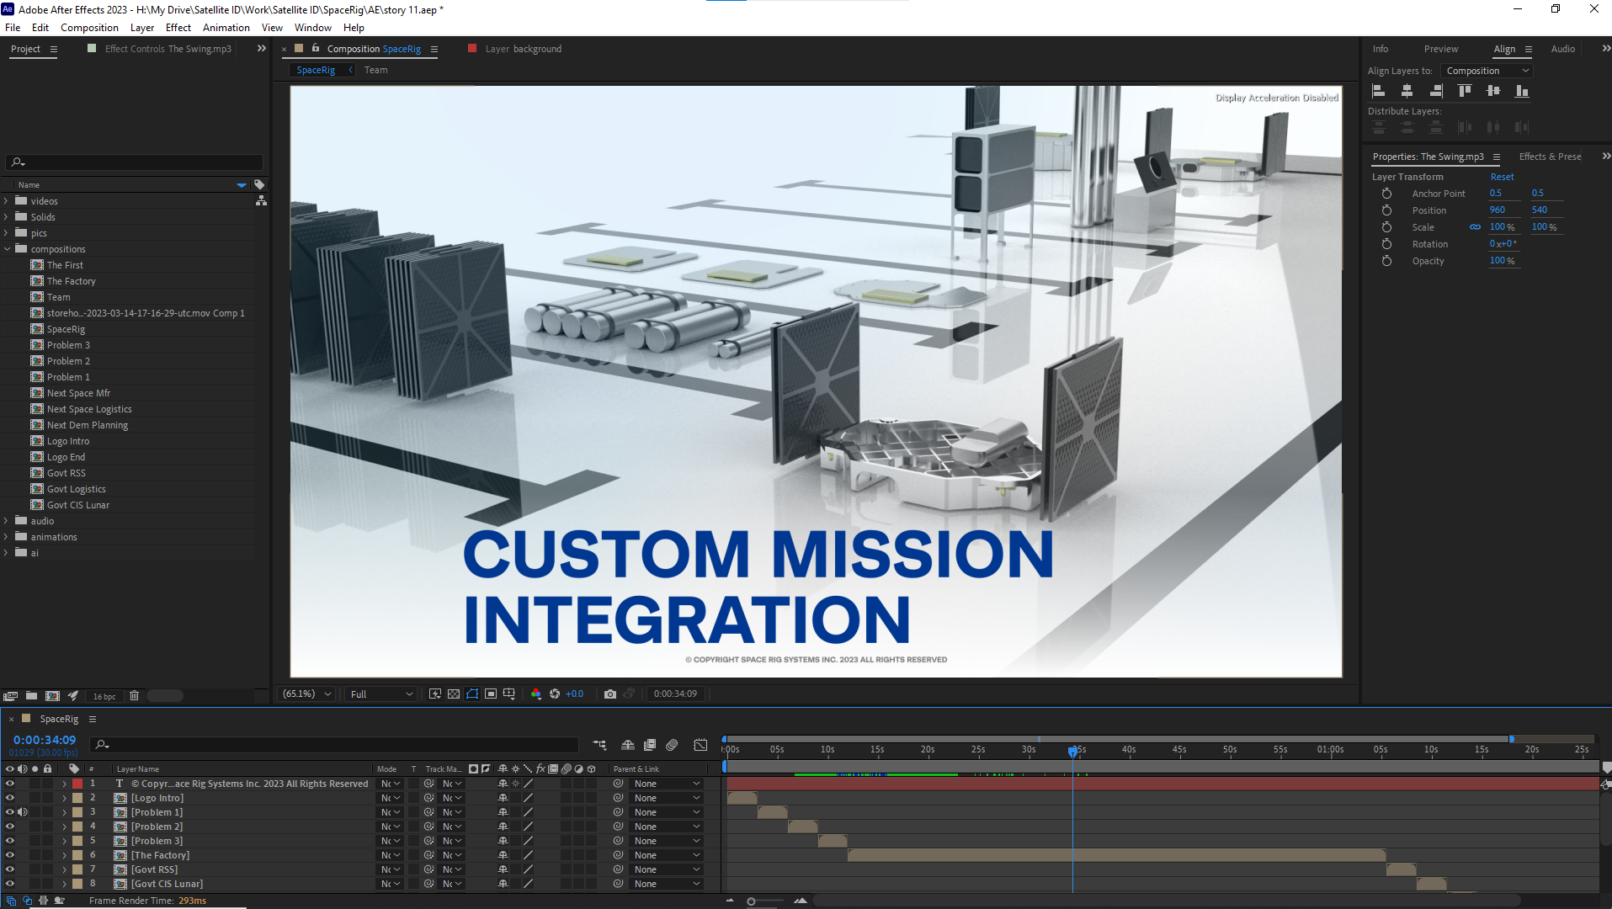
Task: Click the 16 bpc color depth button
Action: [x=104, y=696]
